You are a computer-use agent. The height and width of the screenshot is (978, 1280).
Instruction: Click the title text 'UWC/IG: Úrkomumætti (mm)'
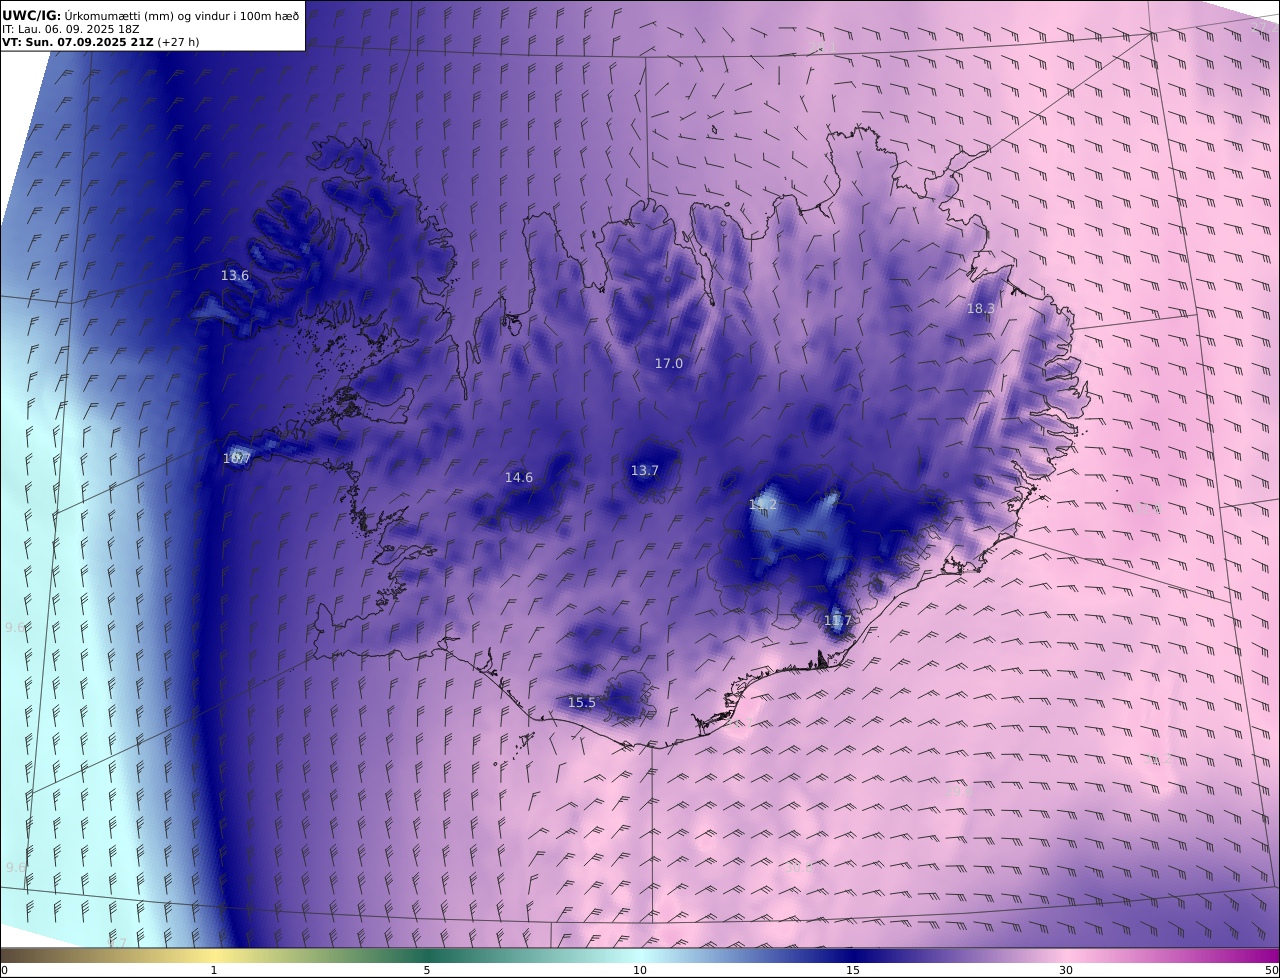[x=88, y=15]
